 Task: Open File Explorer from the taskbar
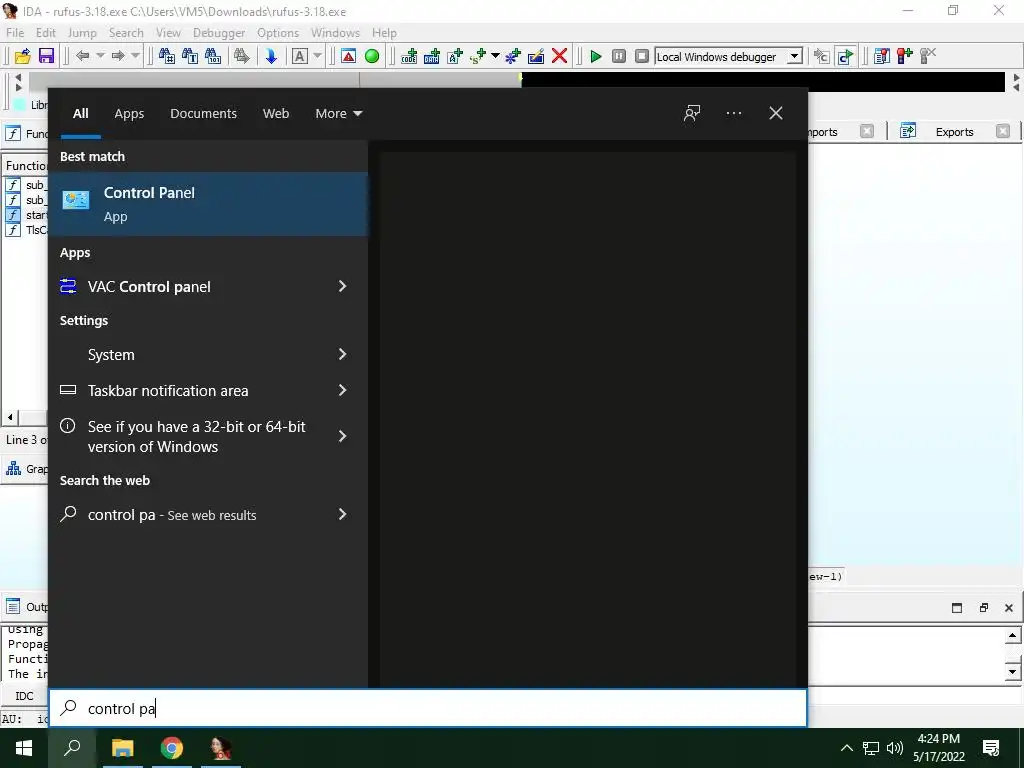122,748
